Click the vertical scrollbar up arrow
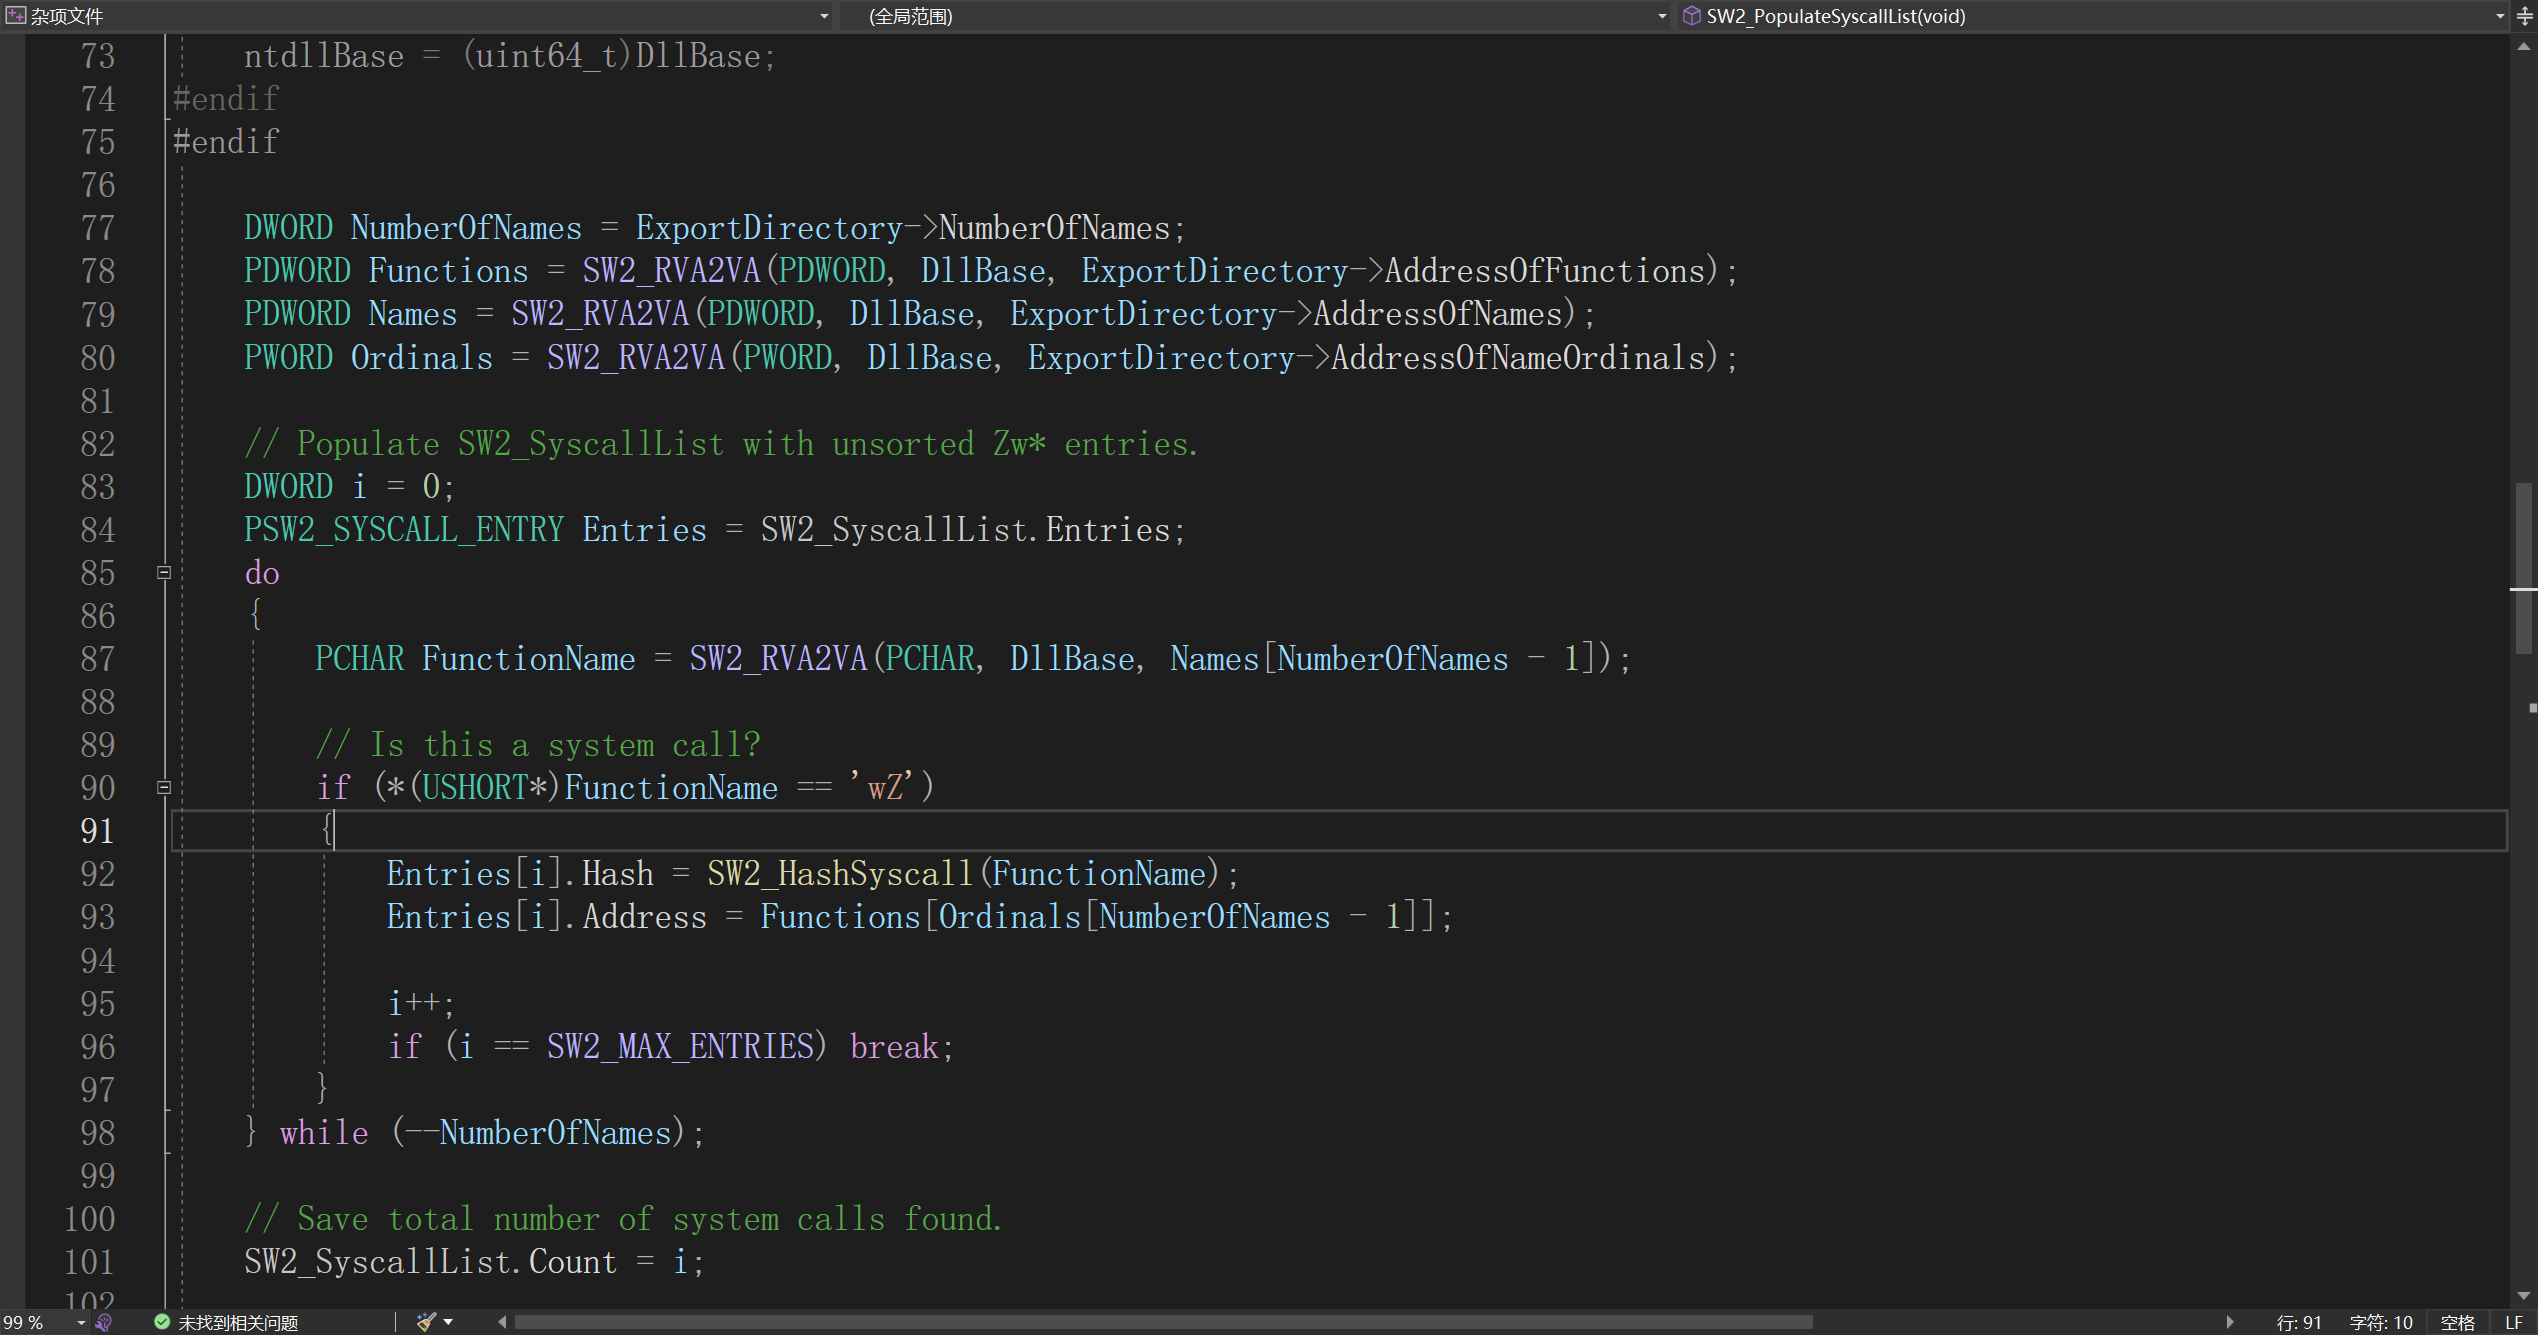Screen dimensions: 2538x1335 2524,46
